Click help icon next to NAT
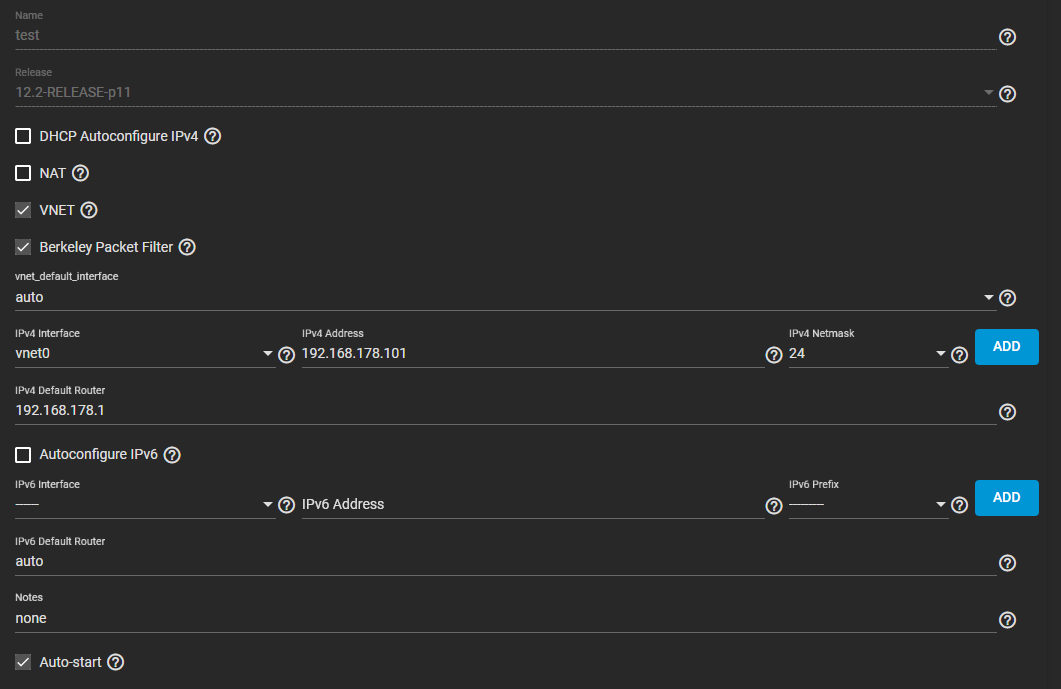 click(x=81, y=173)
